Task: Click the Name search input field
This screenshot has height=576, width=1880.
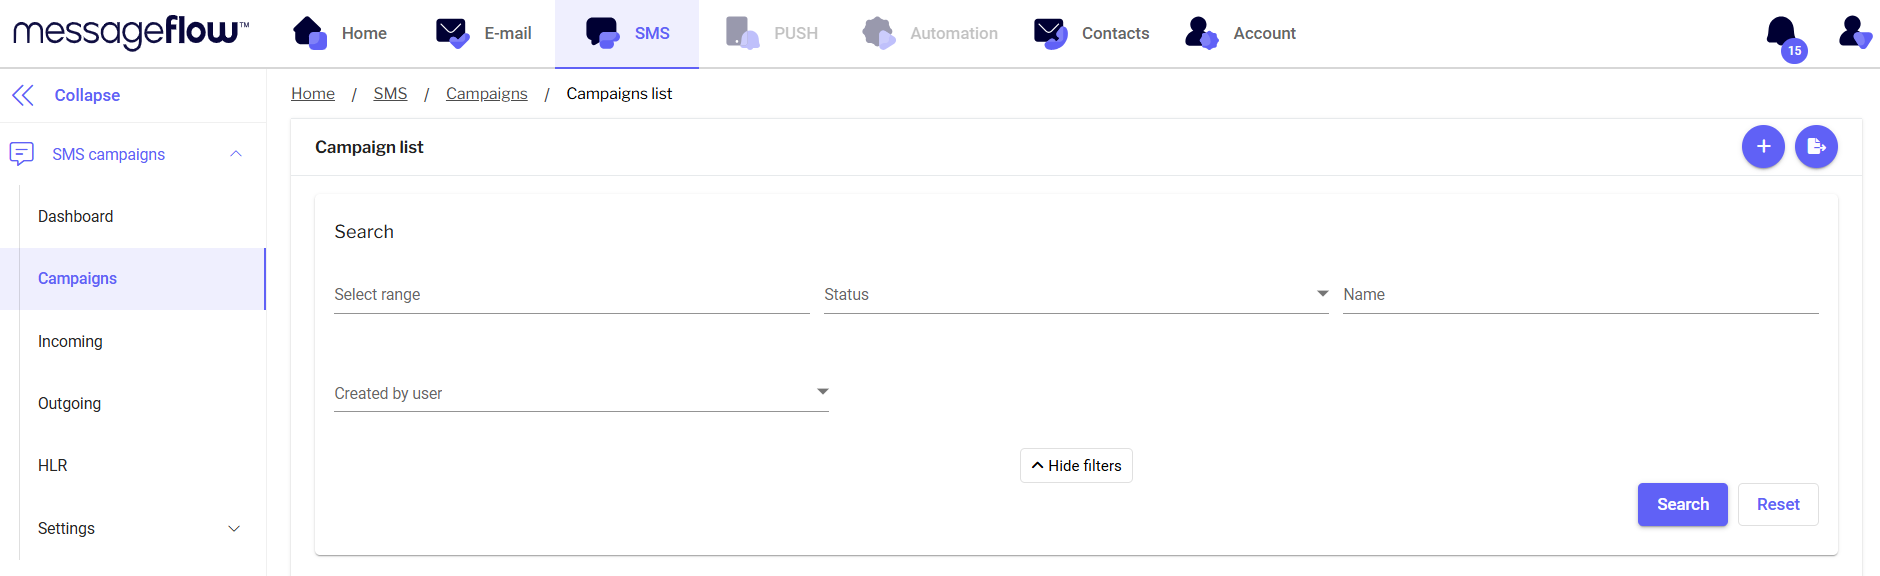Action: pyautogui.click(x=1580, y=295)
